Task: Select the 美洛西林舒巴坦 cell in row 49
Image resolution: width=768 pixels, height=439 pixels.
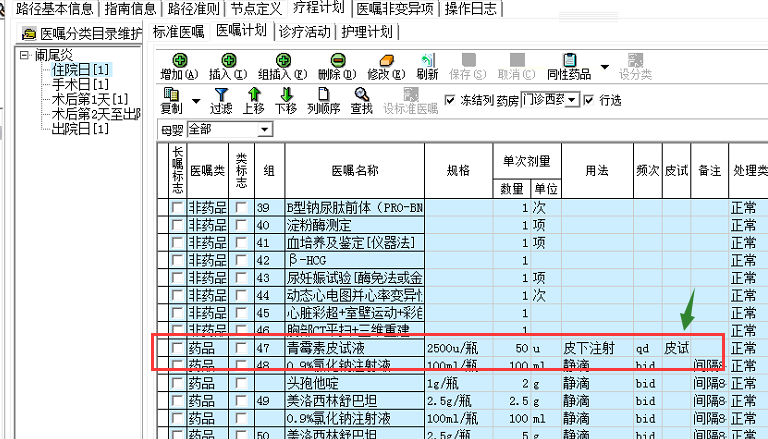Action: [x=355, y=401]
